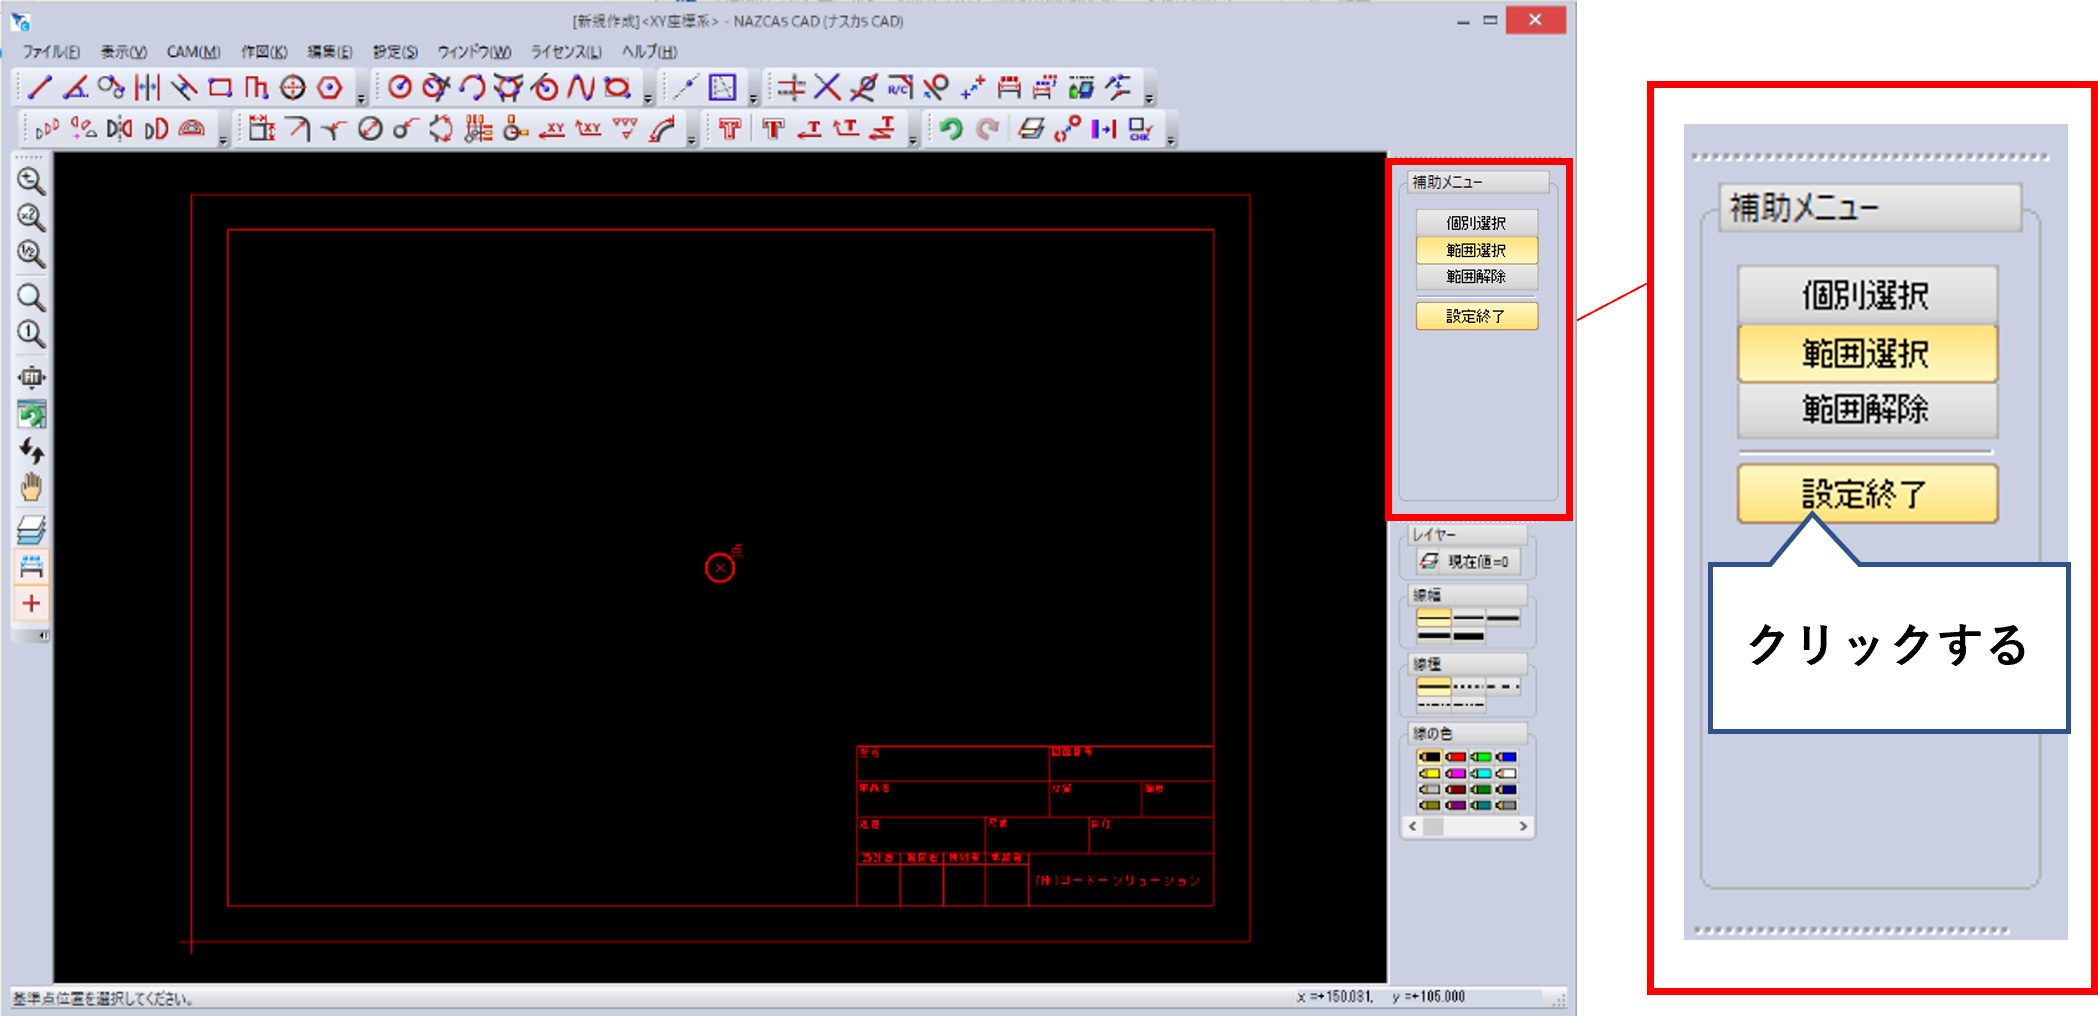
Task: Select the angled line tool
Action: click(76, 88)
